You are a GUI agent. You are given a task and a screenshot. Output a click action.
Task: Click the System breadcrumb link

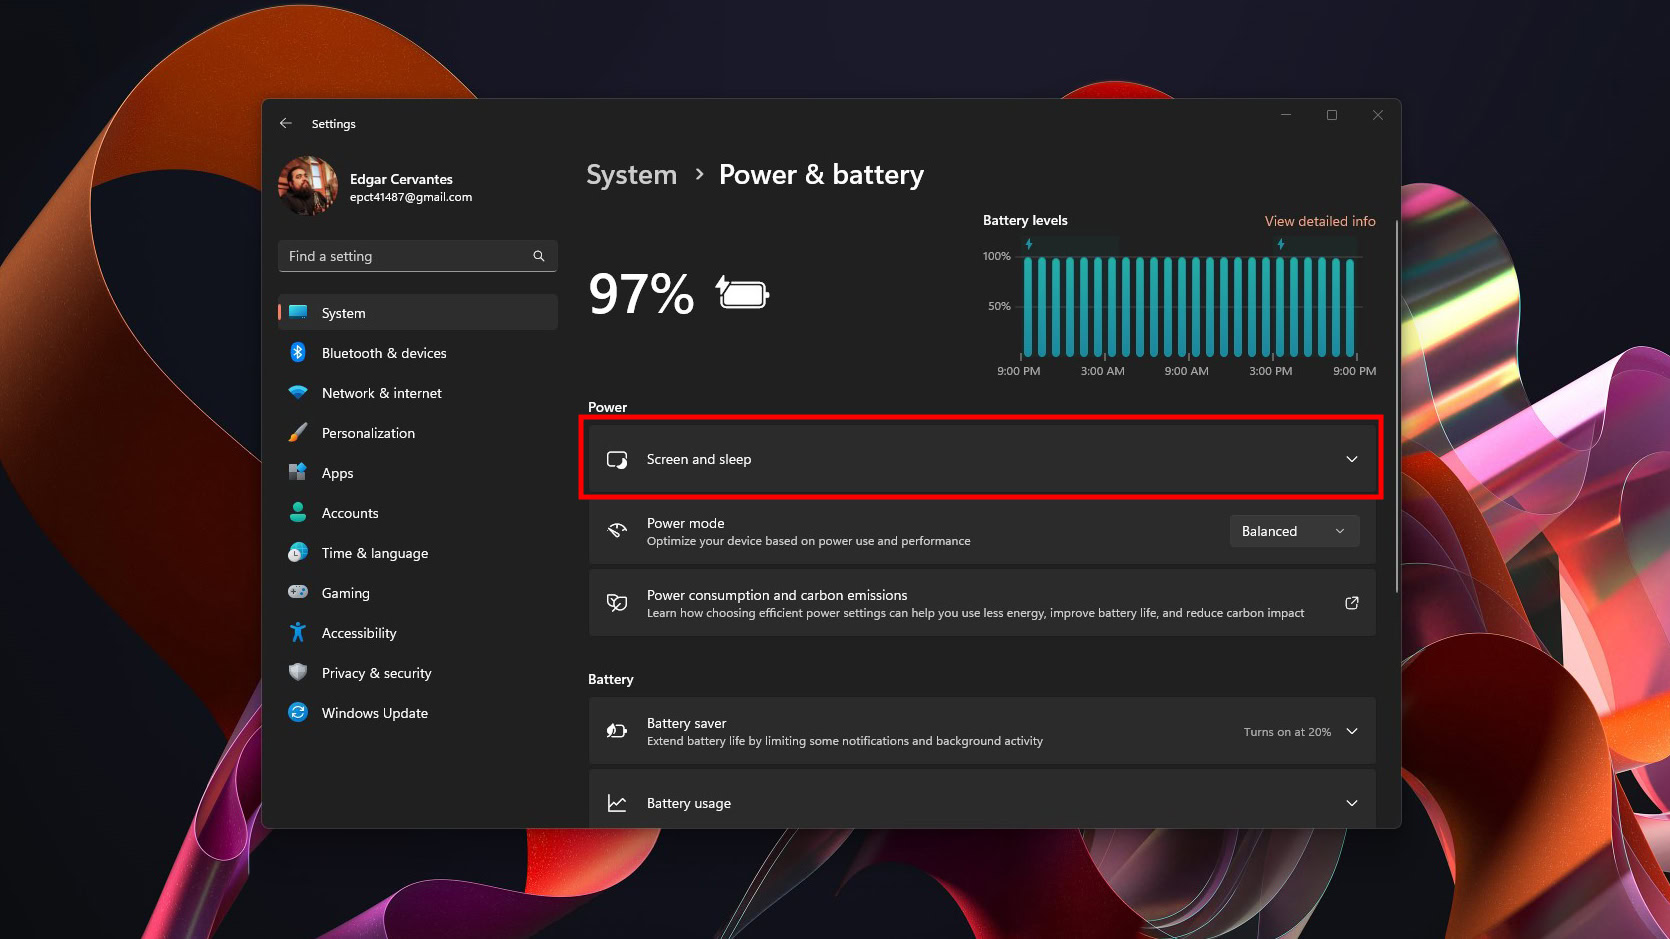click(x=632, y=175)
